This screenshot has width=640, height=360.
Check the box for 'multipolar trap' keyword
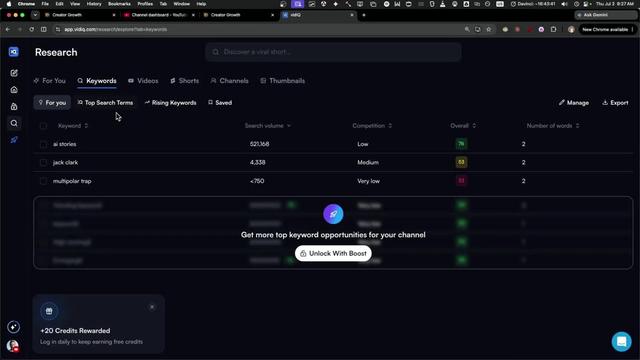point(43,181)
